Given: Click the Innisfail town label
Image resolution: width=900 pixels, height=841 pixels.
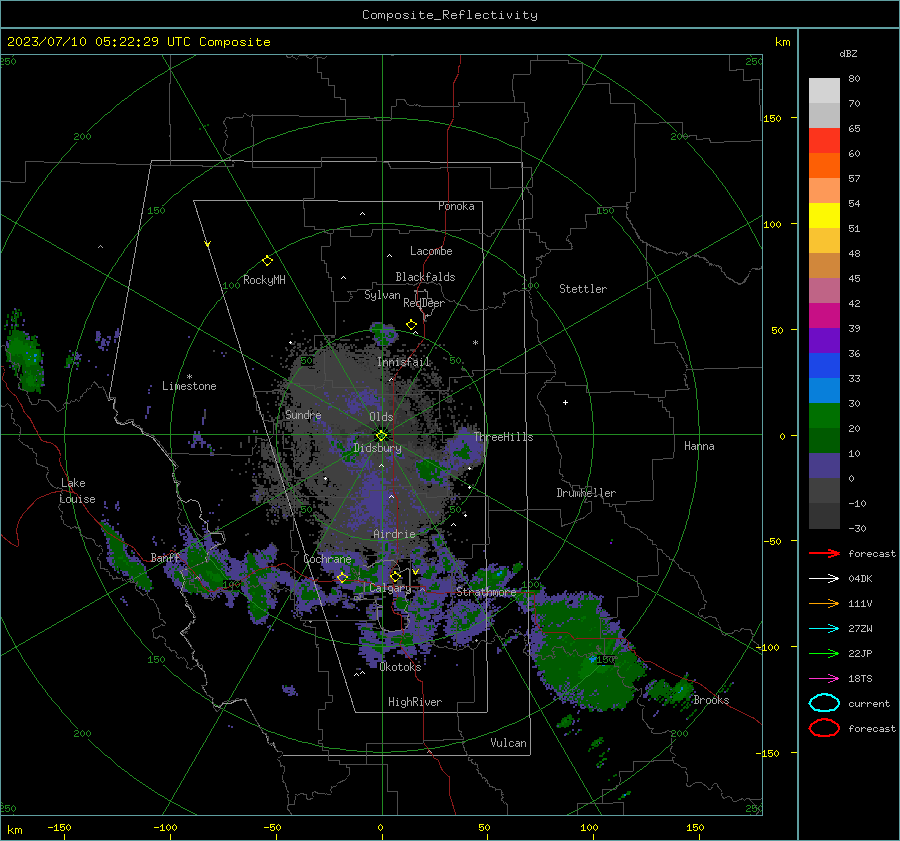Looking at the screenshot, I should tap(403, 362).
